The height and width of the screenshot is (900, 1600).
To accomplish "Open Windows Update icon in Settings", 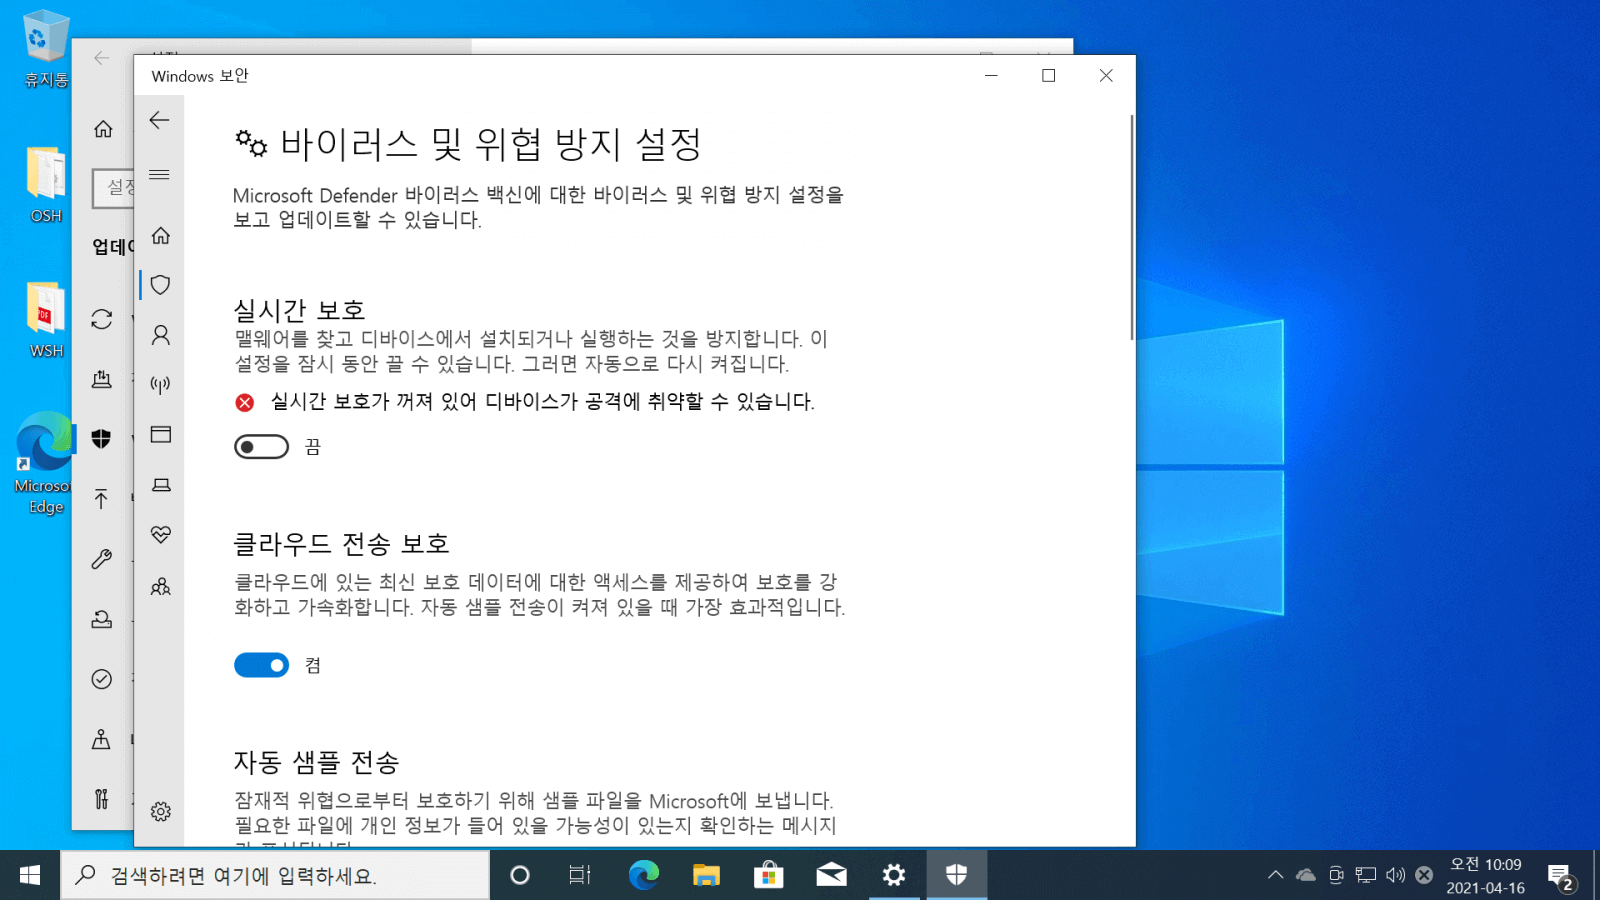I will tap(102, 319).
